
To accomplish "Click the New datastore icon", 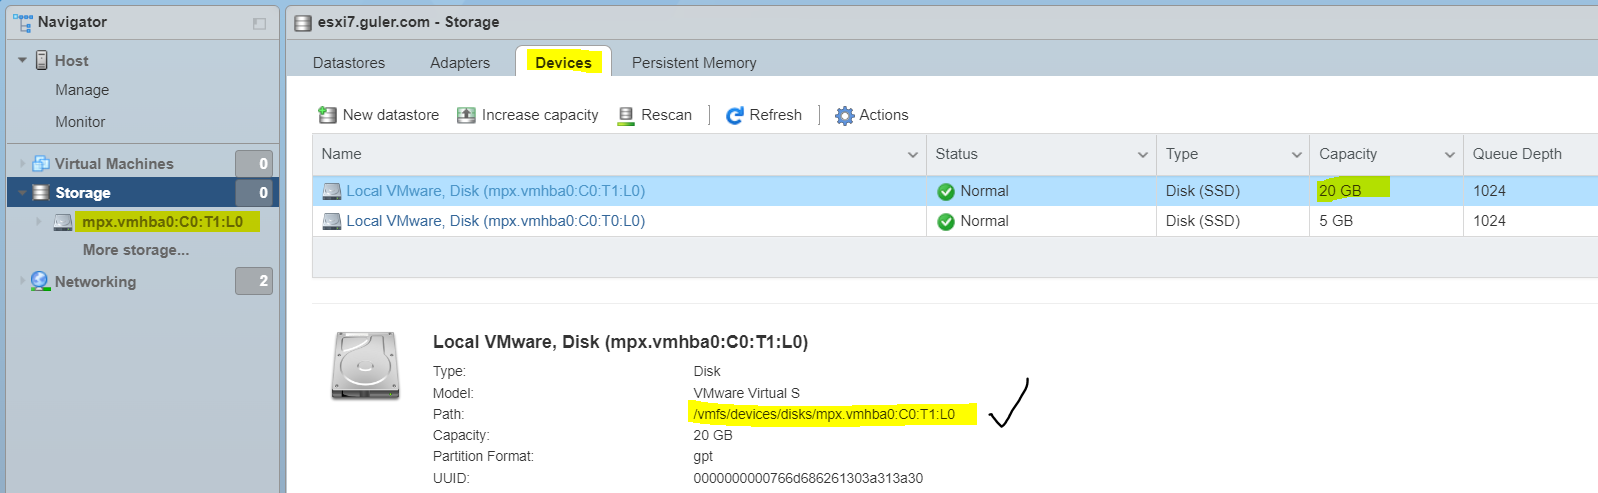I will pyautogui.click(x=327, y=115).
